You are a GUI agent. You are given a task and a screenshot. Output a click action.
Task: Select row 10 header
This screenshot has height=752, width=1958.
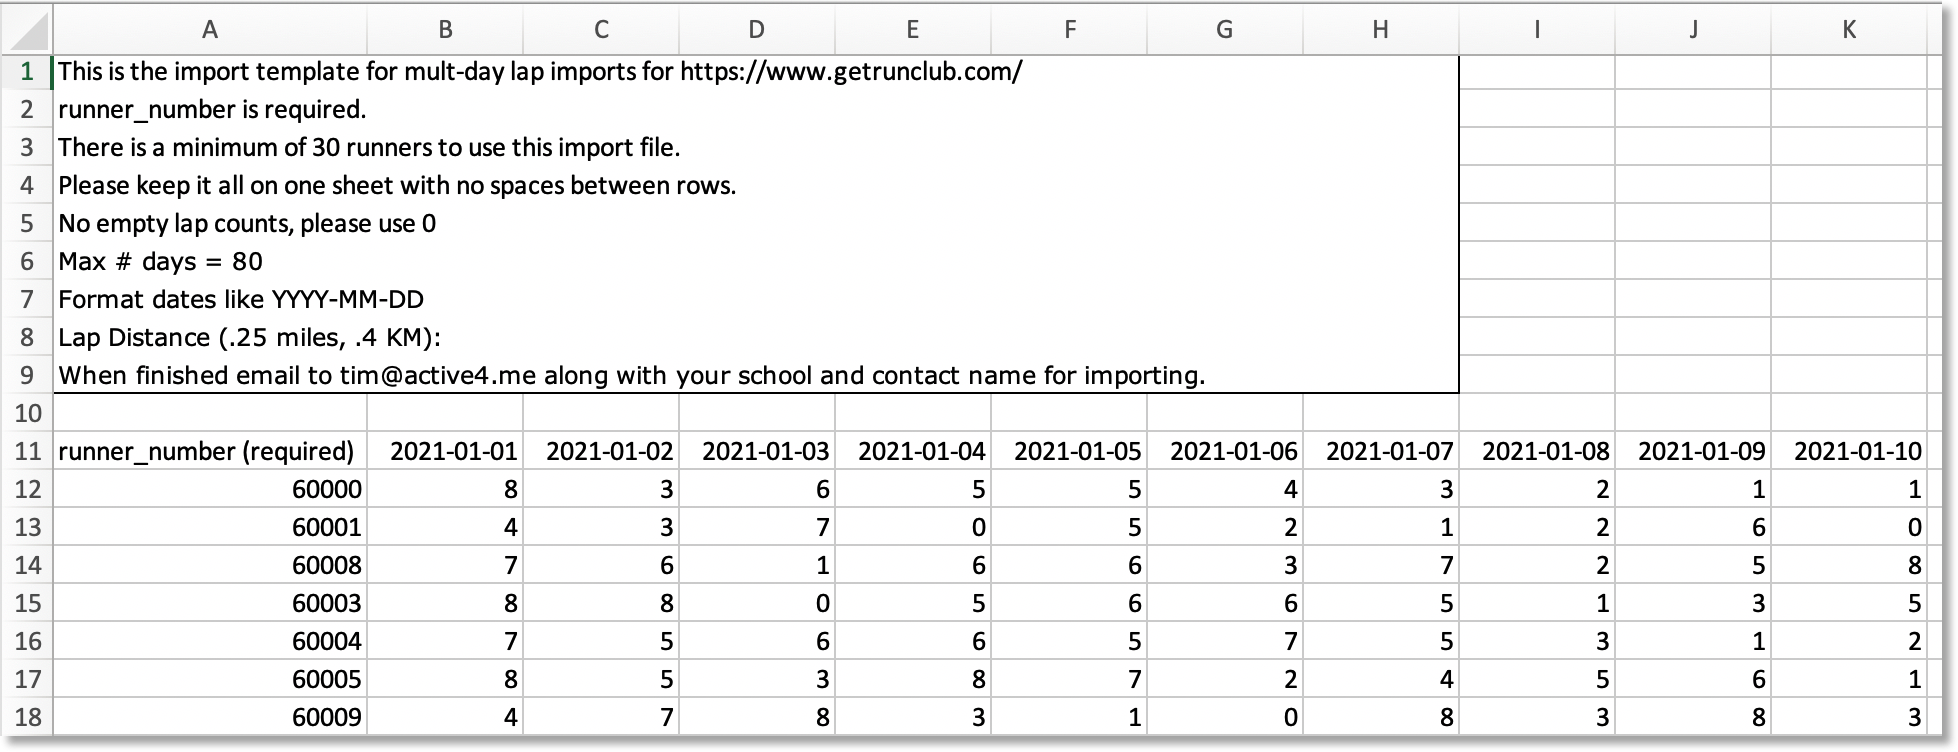tap(27, 413)
